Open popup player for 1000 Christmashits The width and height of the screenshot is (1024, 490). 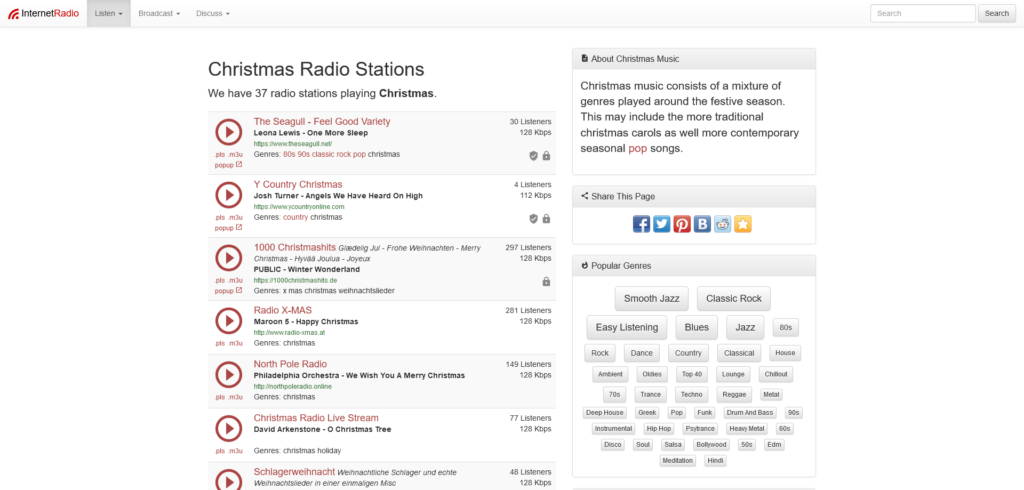point(229,291)
